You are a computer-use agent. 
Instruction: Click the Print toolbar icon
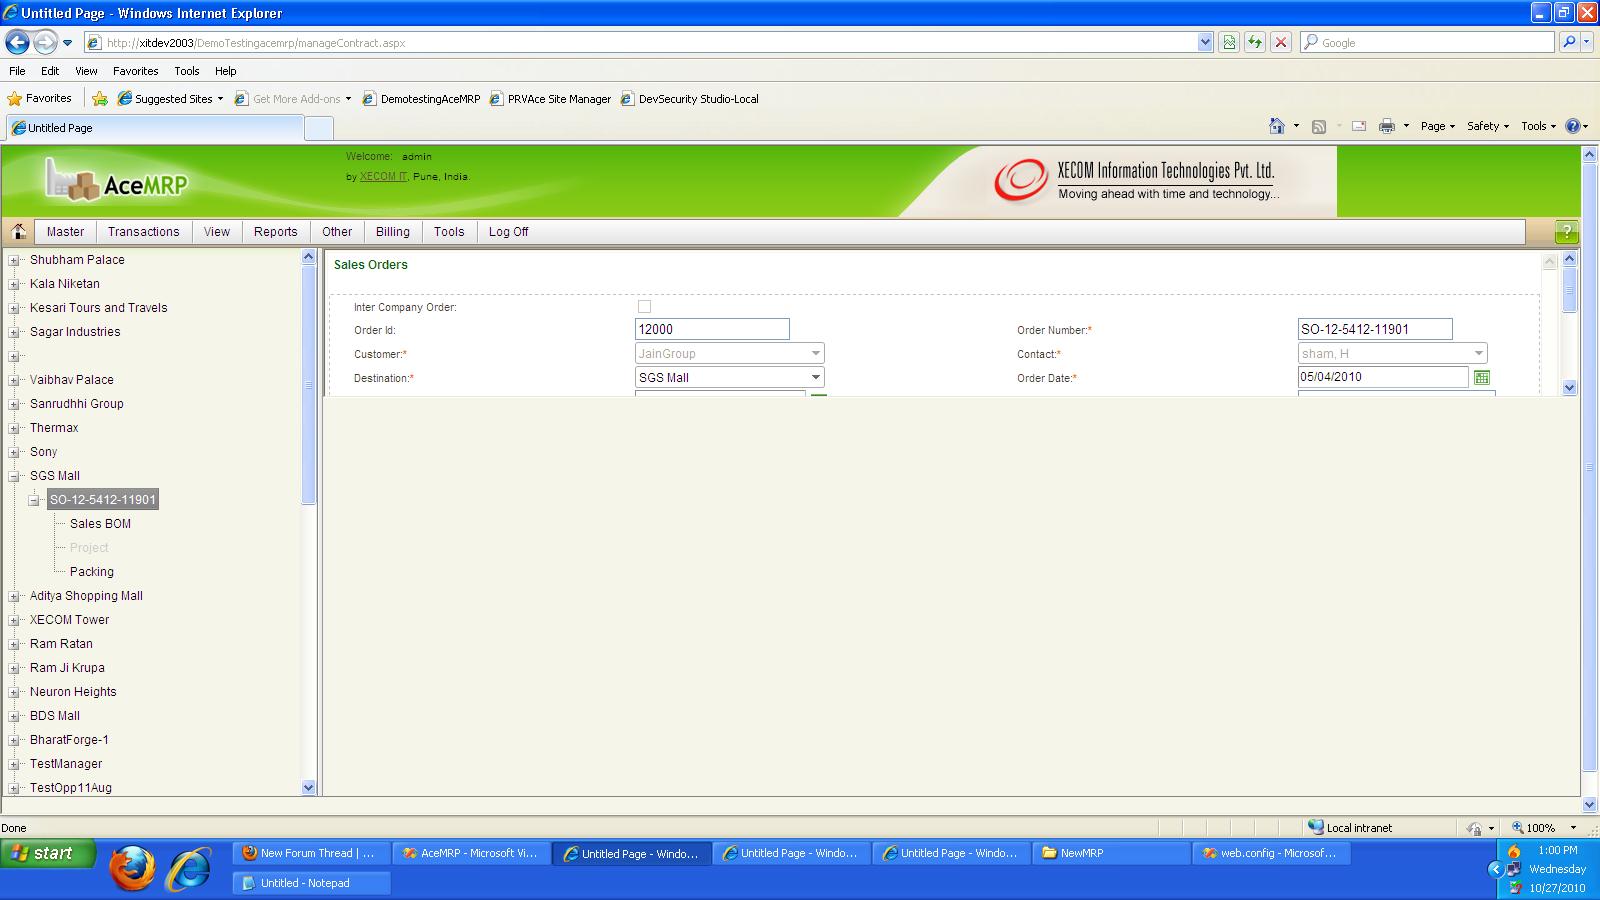(1387, 126)
